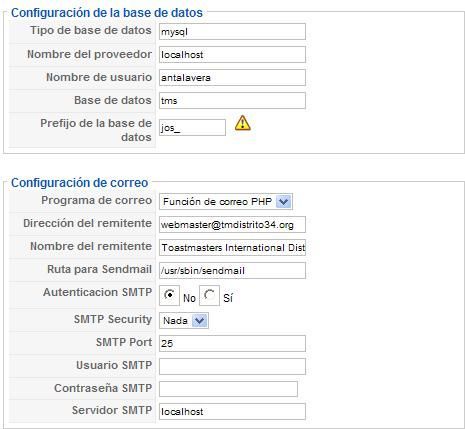Select the Ruta para Sendmail field
Screen dimensions: 465x429
232,271
